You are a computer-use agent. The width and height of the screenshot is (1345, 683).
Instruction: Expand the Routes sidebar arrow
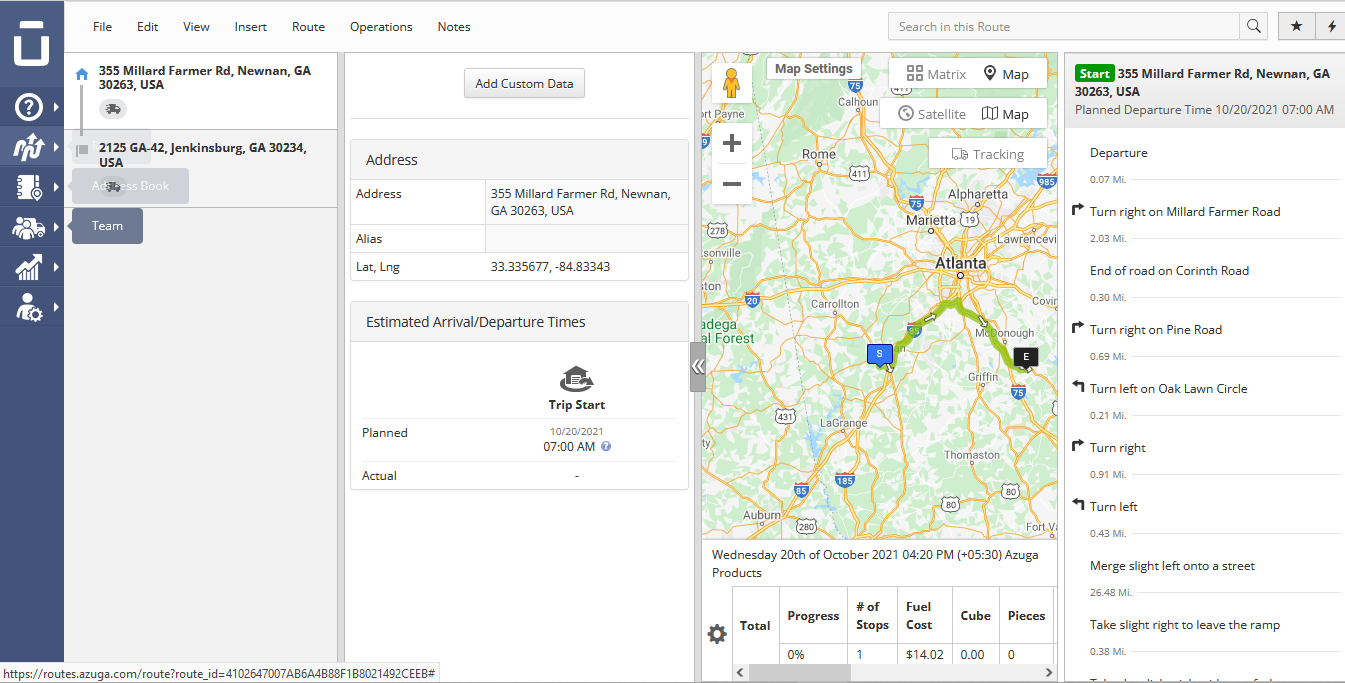coord(56,146)
